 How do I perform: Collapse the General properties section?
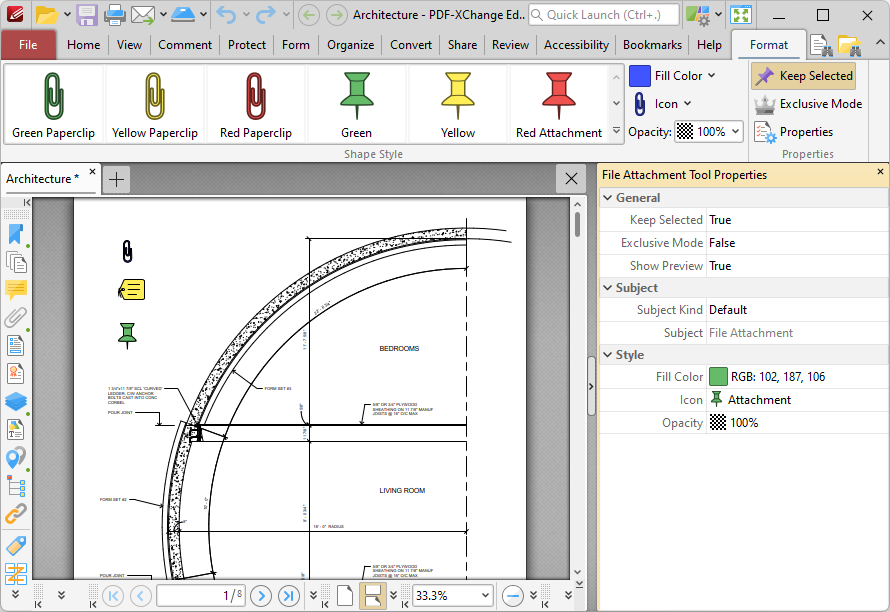click(607, 198)
